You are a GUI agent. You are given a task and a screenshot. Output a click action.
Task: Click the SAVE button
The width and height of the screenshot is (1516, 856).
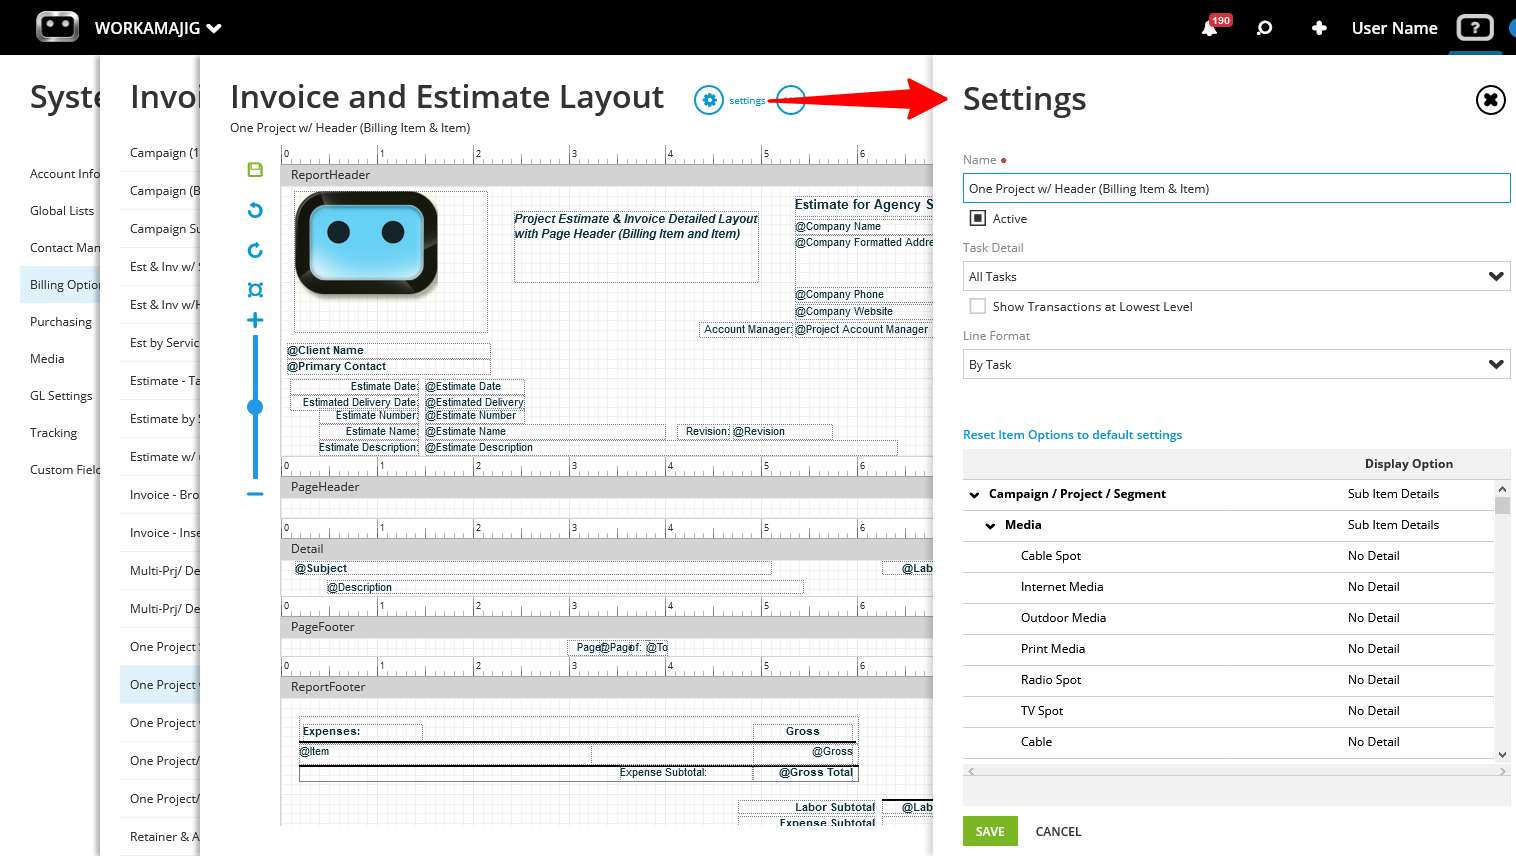(990, 831)
